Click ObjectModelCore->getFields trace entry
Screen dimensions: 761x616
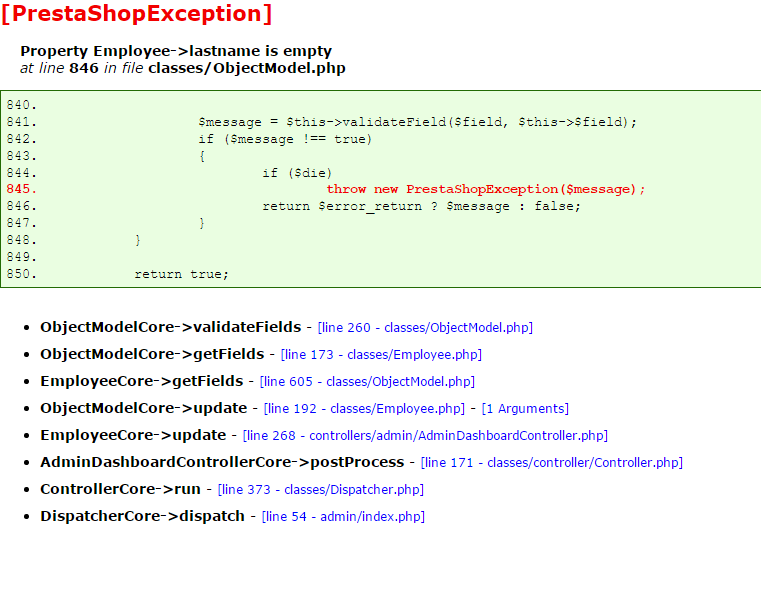[152, 354]
